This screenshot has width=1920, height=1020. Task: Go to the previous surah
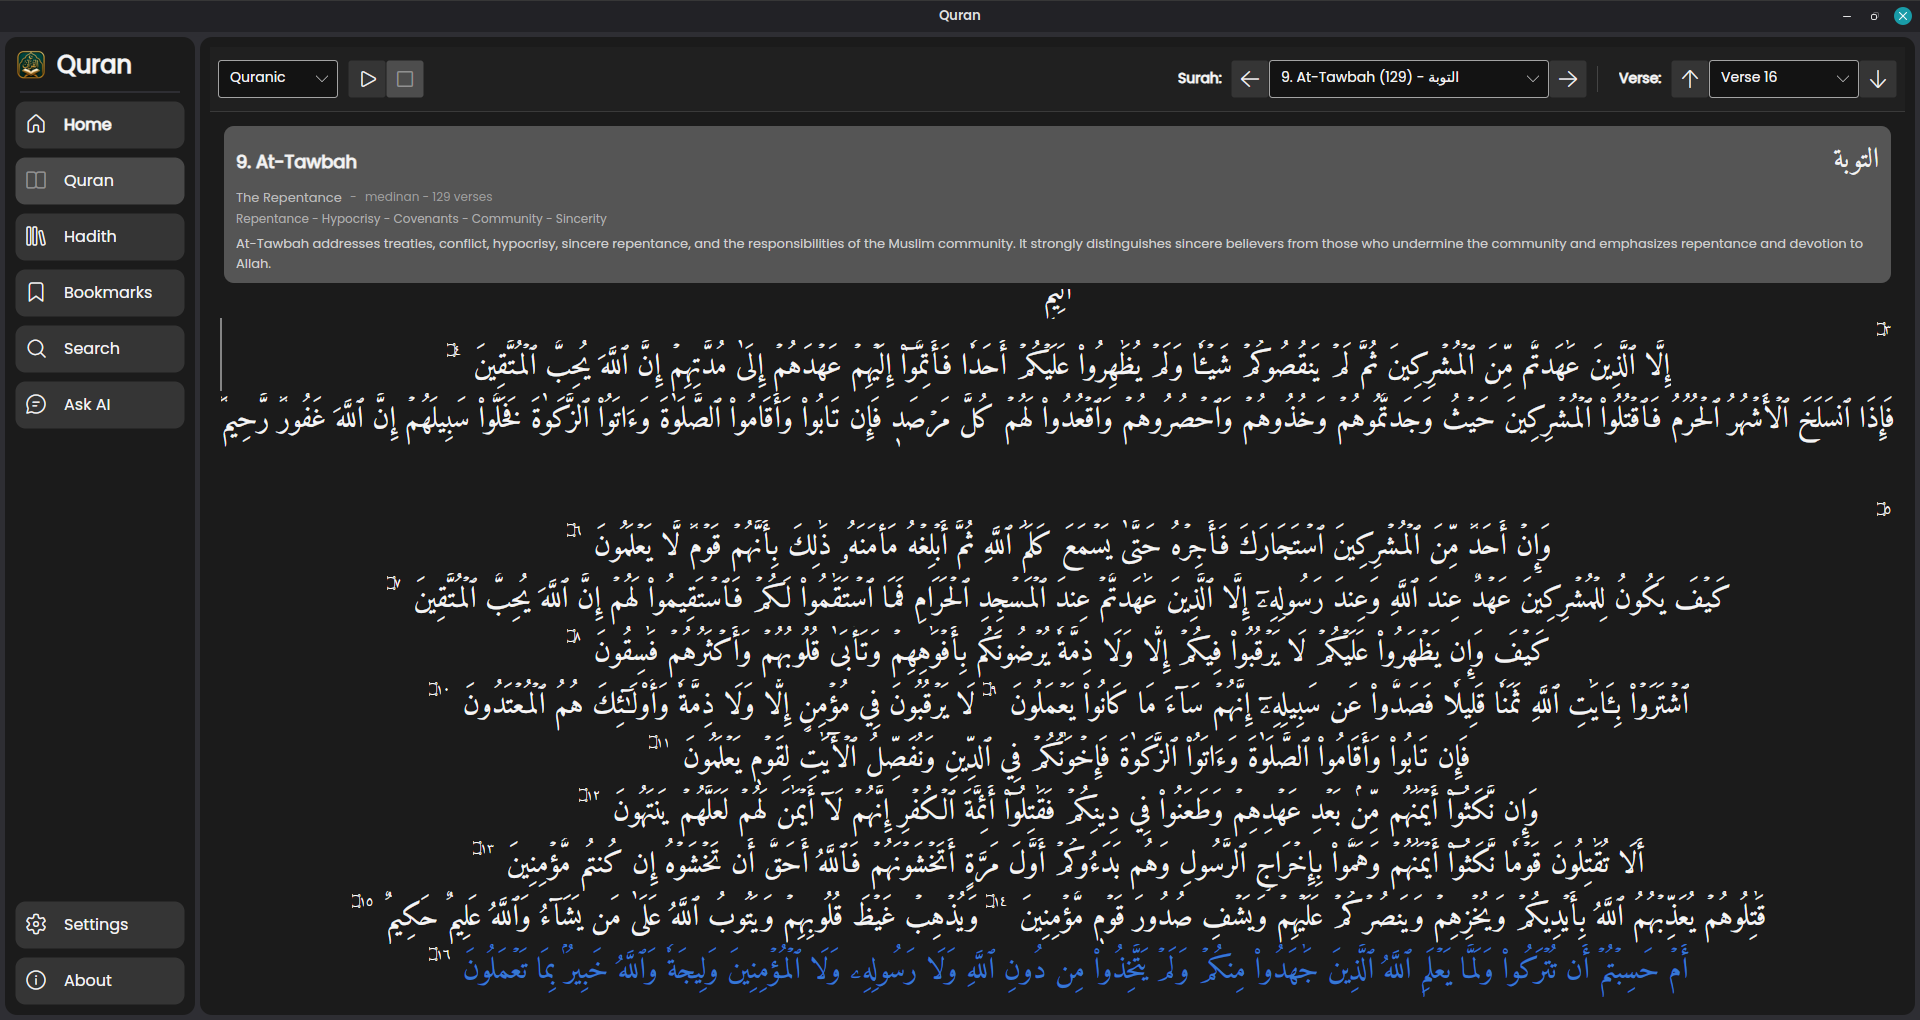tap(1249, 79)
